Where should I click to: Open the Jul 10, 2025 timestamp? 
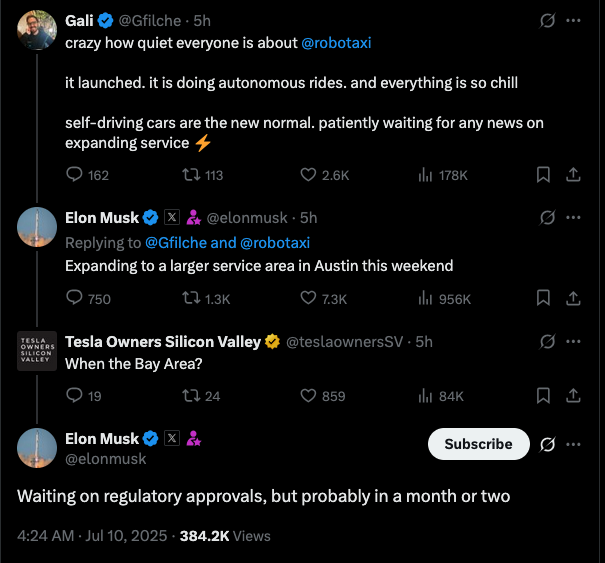(126, 536)
